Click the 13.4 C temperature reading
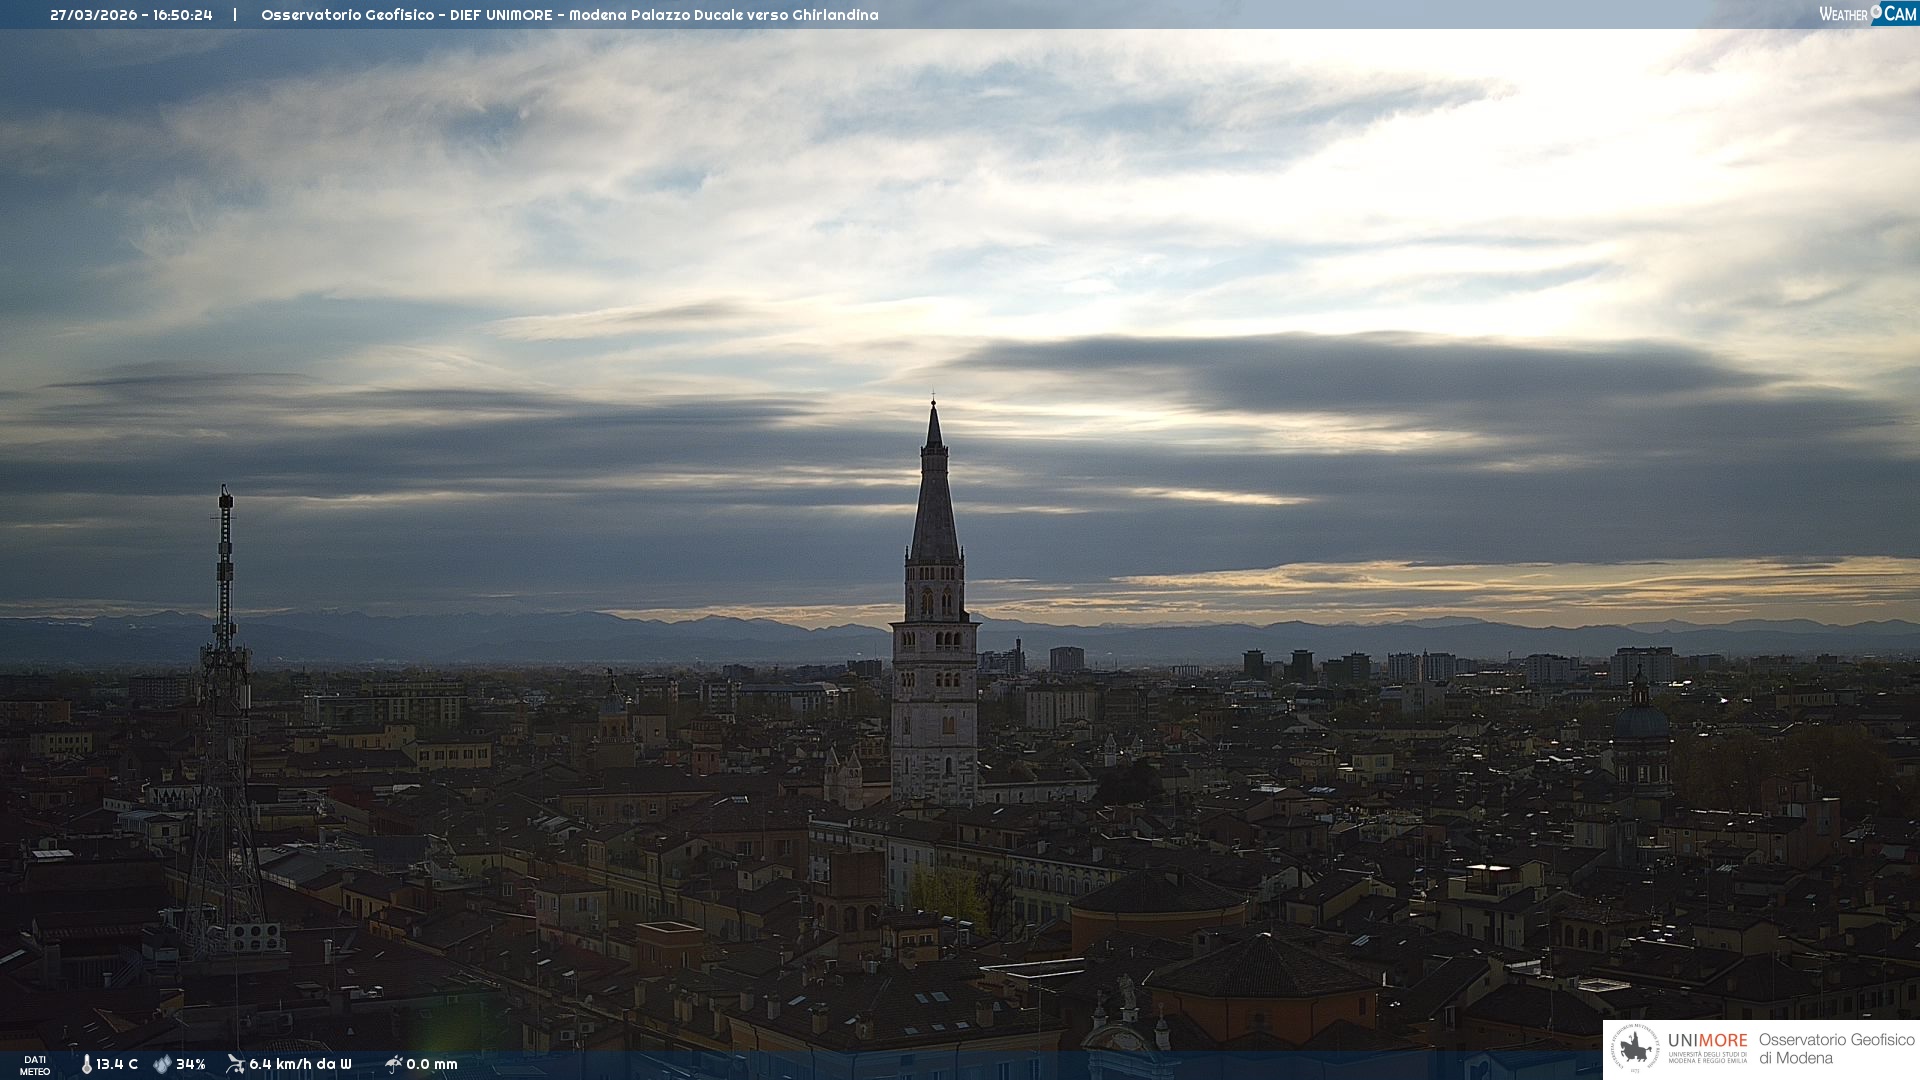This screenshot has height=1080, width=1920. click(x=117, y=1064)
